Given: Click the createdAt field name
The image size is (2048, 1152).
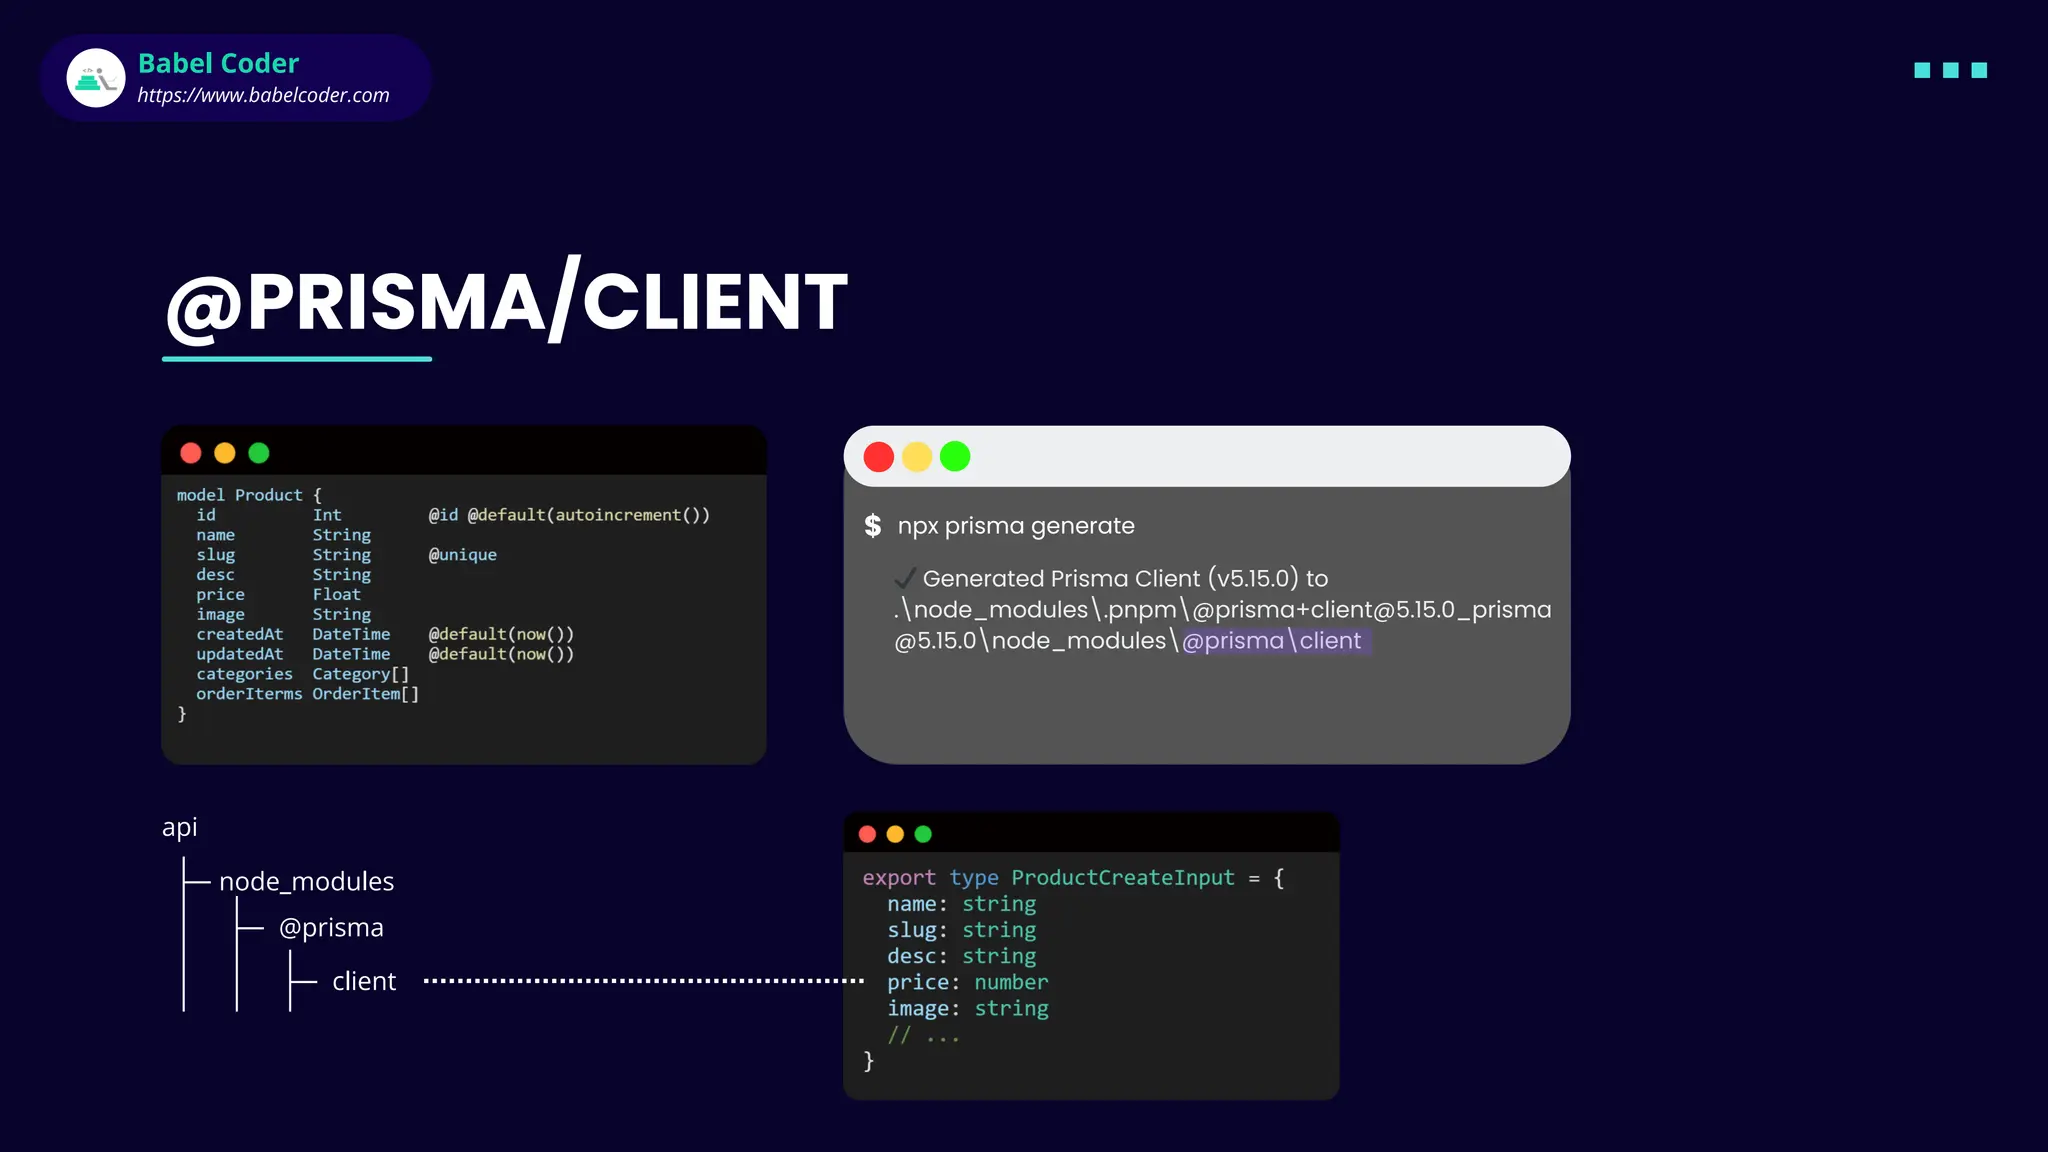Looking at the screenshot, I should pyautogui.click(x=240, y=634).
